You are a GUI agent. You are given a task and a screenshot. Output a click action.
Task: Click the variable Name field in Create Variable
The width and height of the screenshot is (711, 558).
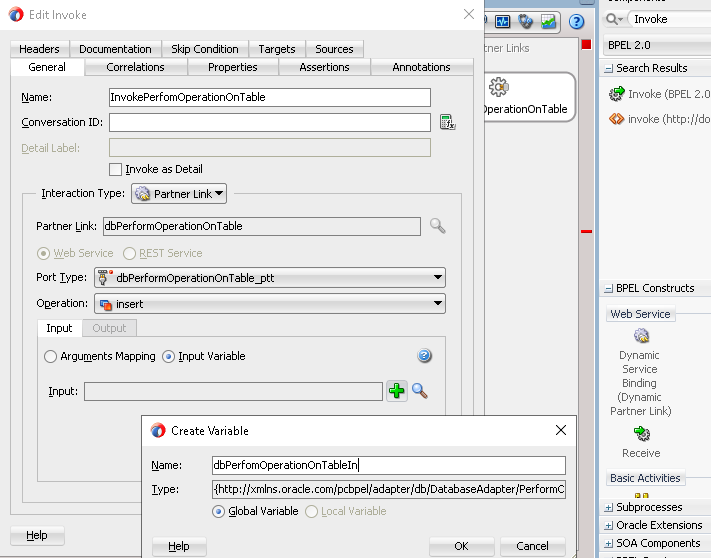[389, 465]
